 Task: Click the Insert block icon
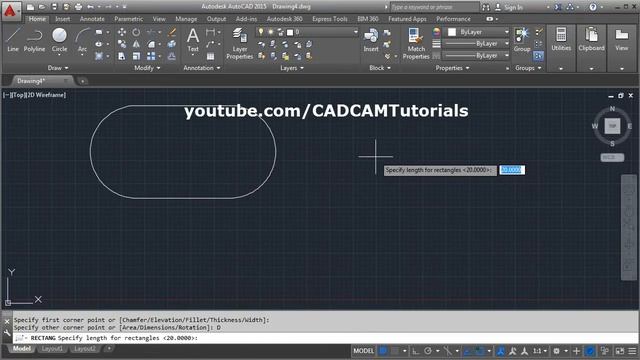click(371, 40)
